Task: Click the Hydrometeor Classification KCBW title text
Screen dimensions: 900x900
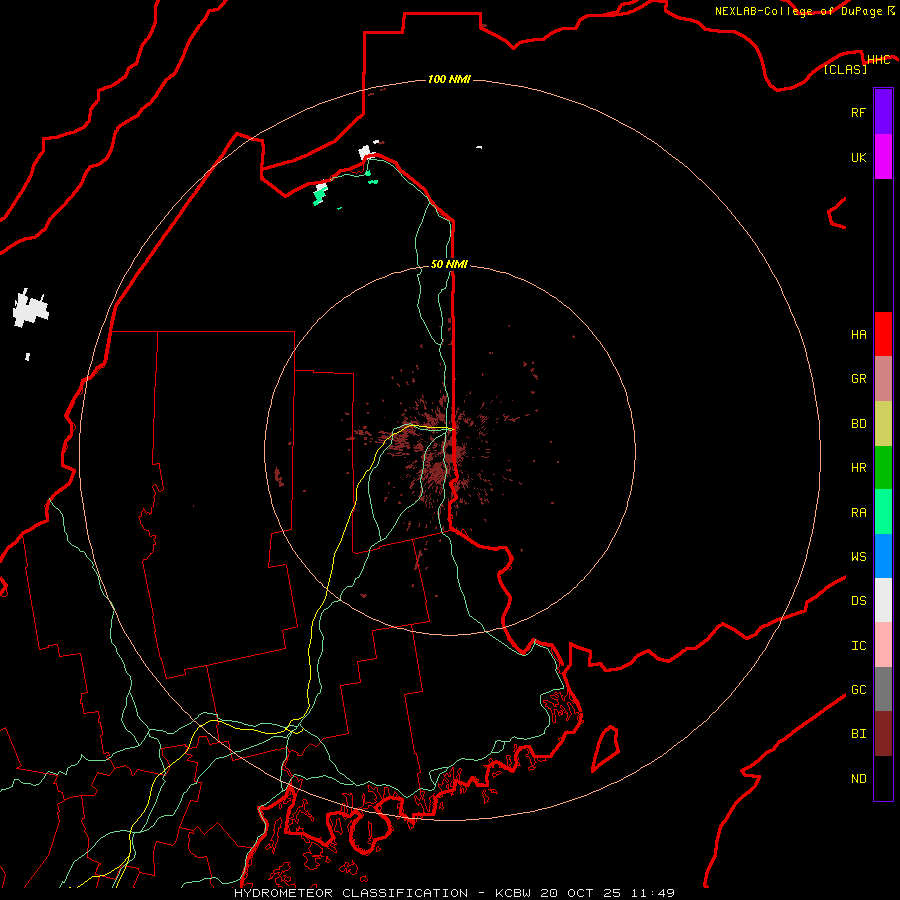Action: click(454, 893)
